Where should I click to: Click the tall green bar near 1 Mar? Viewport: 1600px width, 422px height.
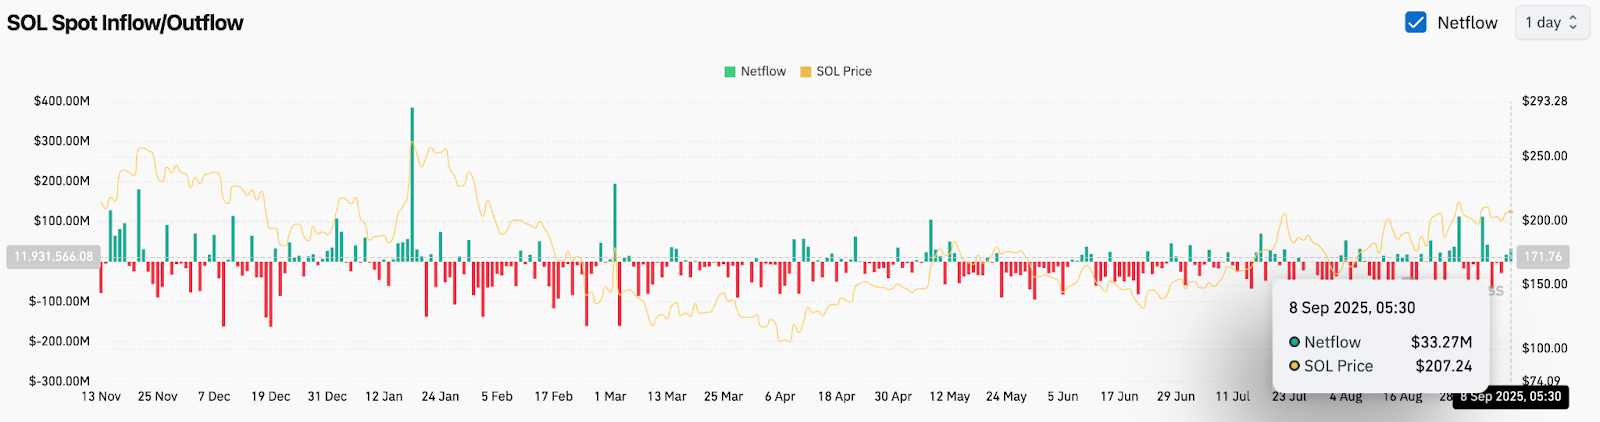615,223
